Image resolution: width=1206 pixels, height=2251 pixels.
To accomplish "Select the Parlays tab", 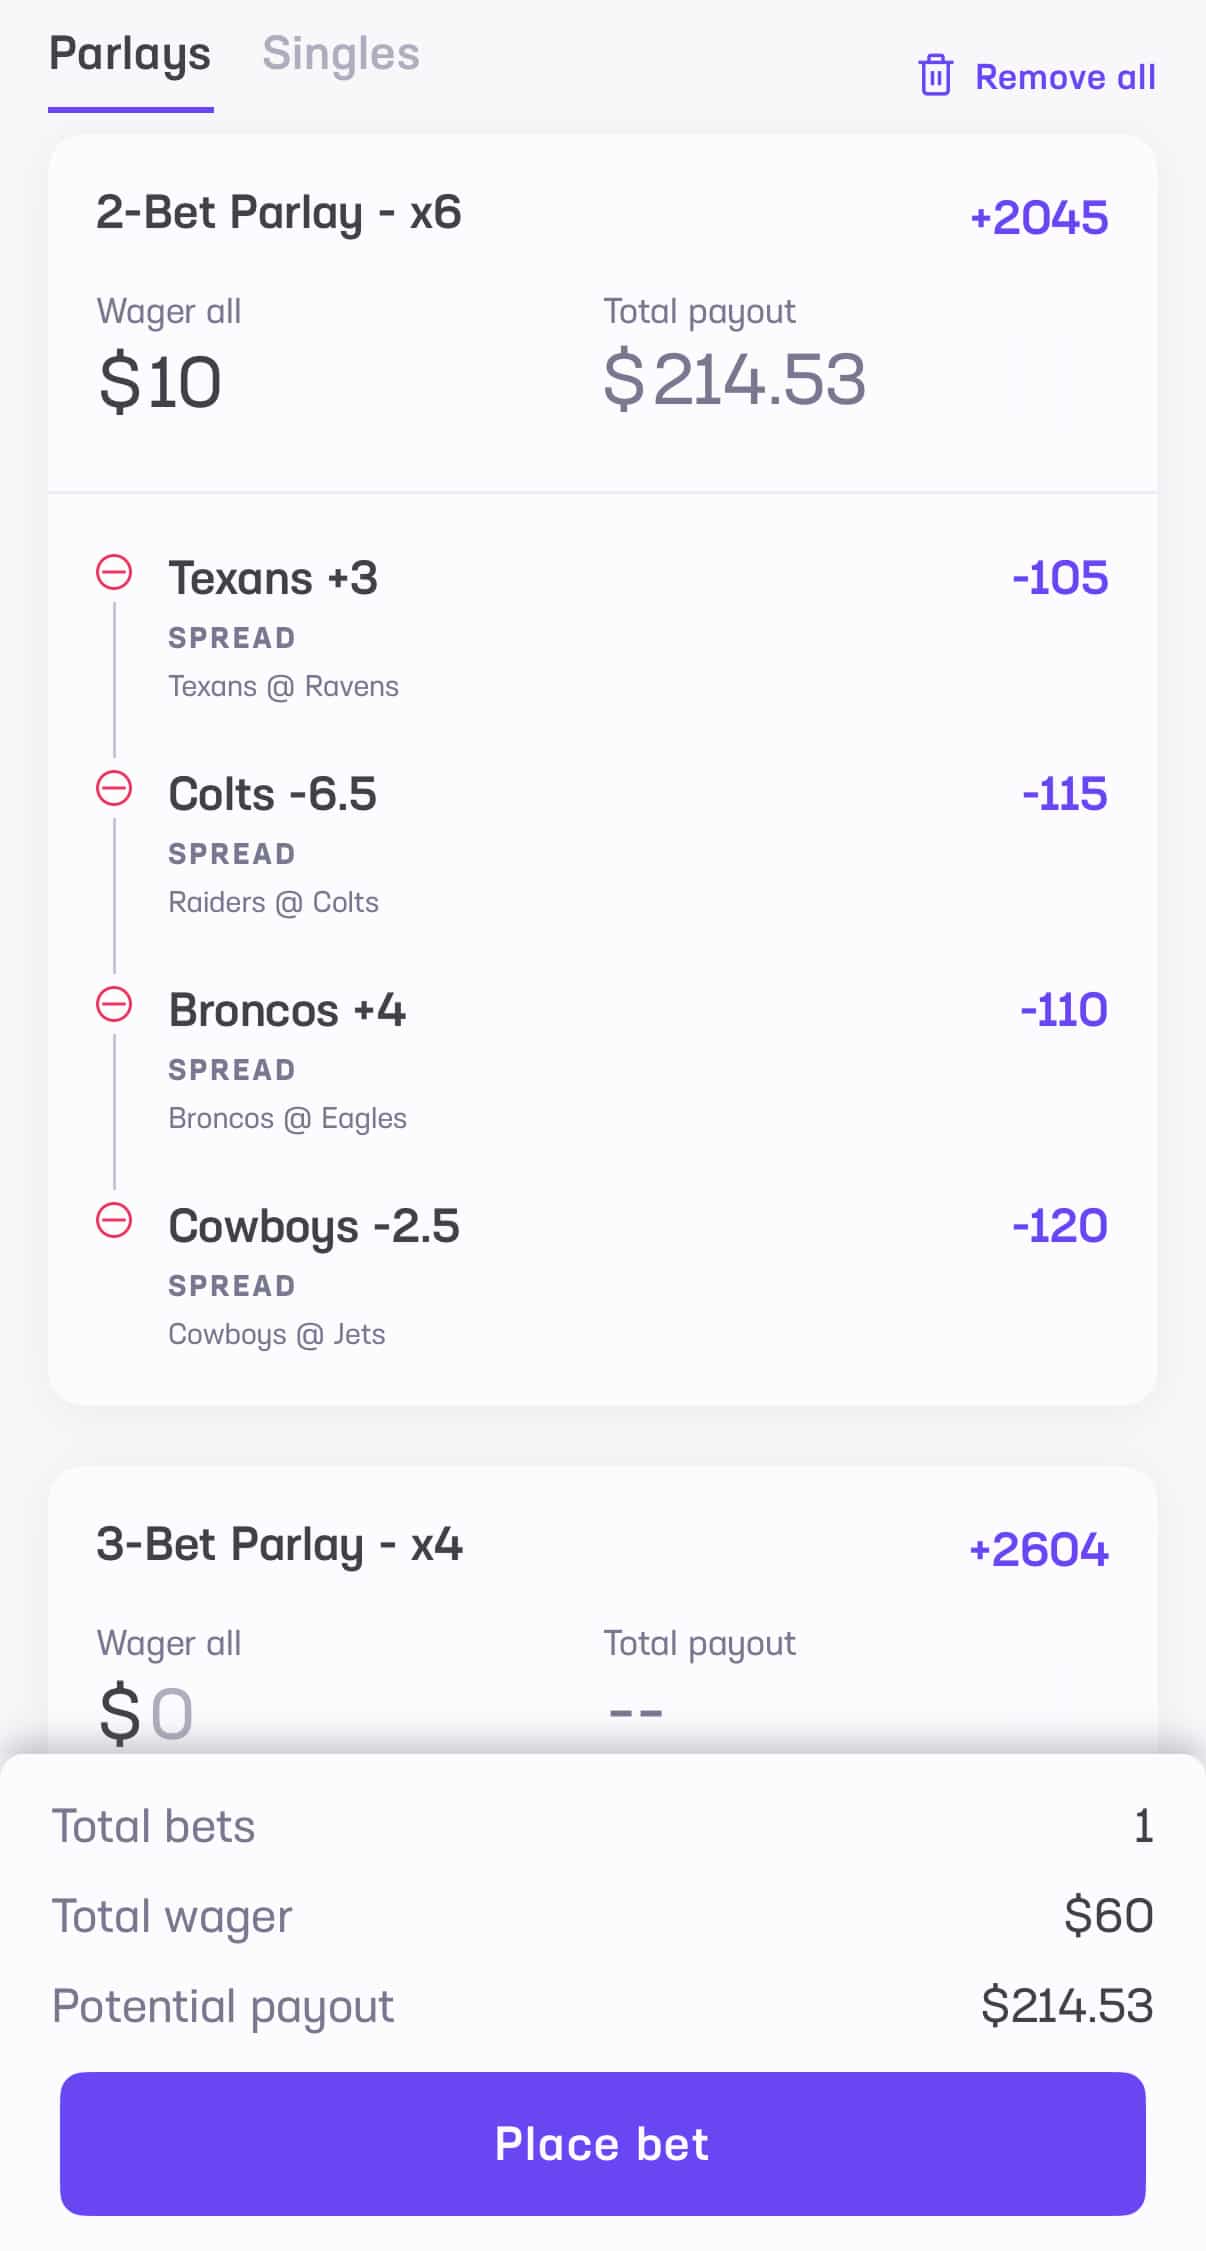I will point(130,54).
